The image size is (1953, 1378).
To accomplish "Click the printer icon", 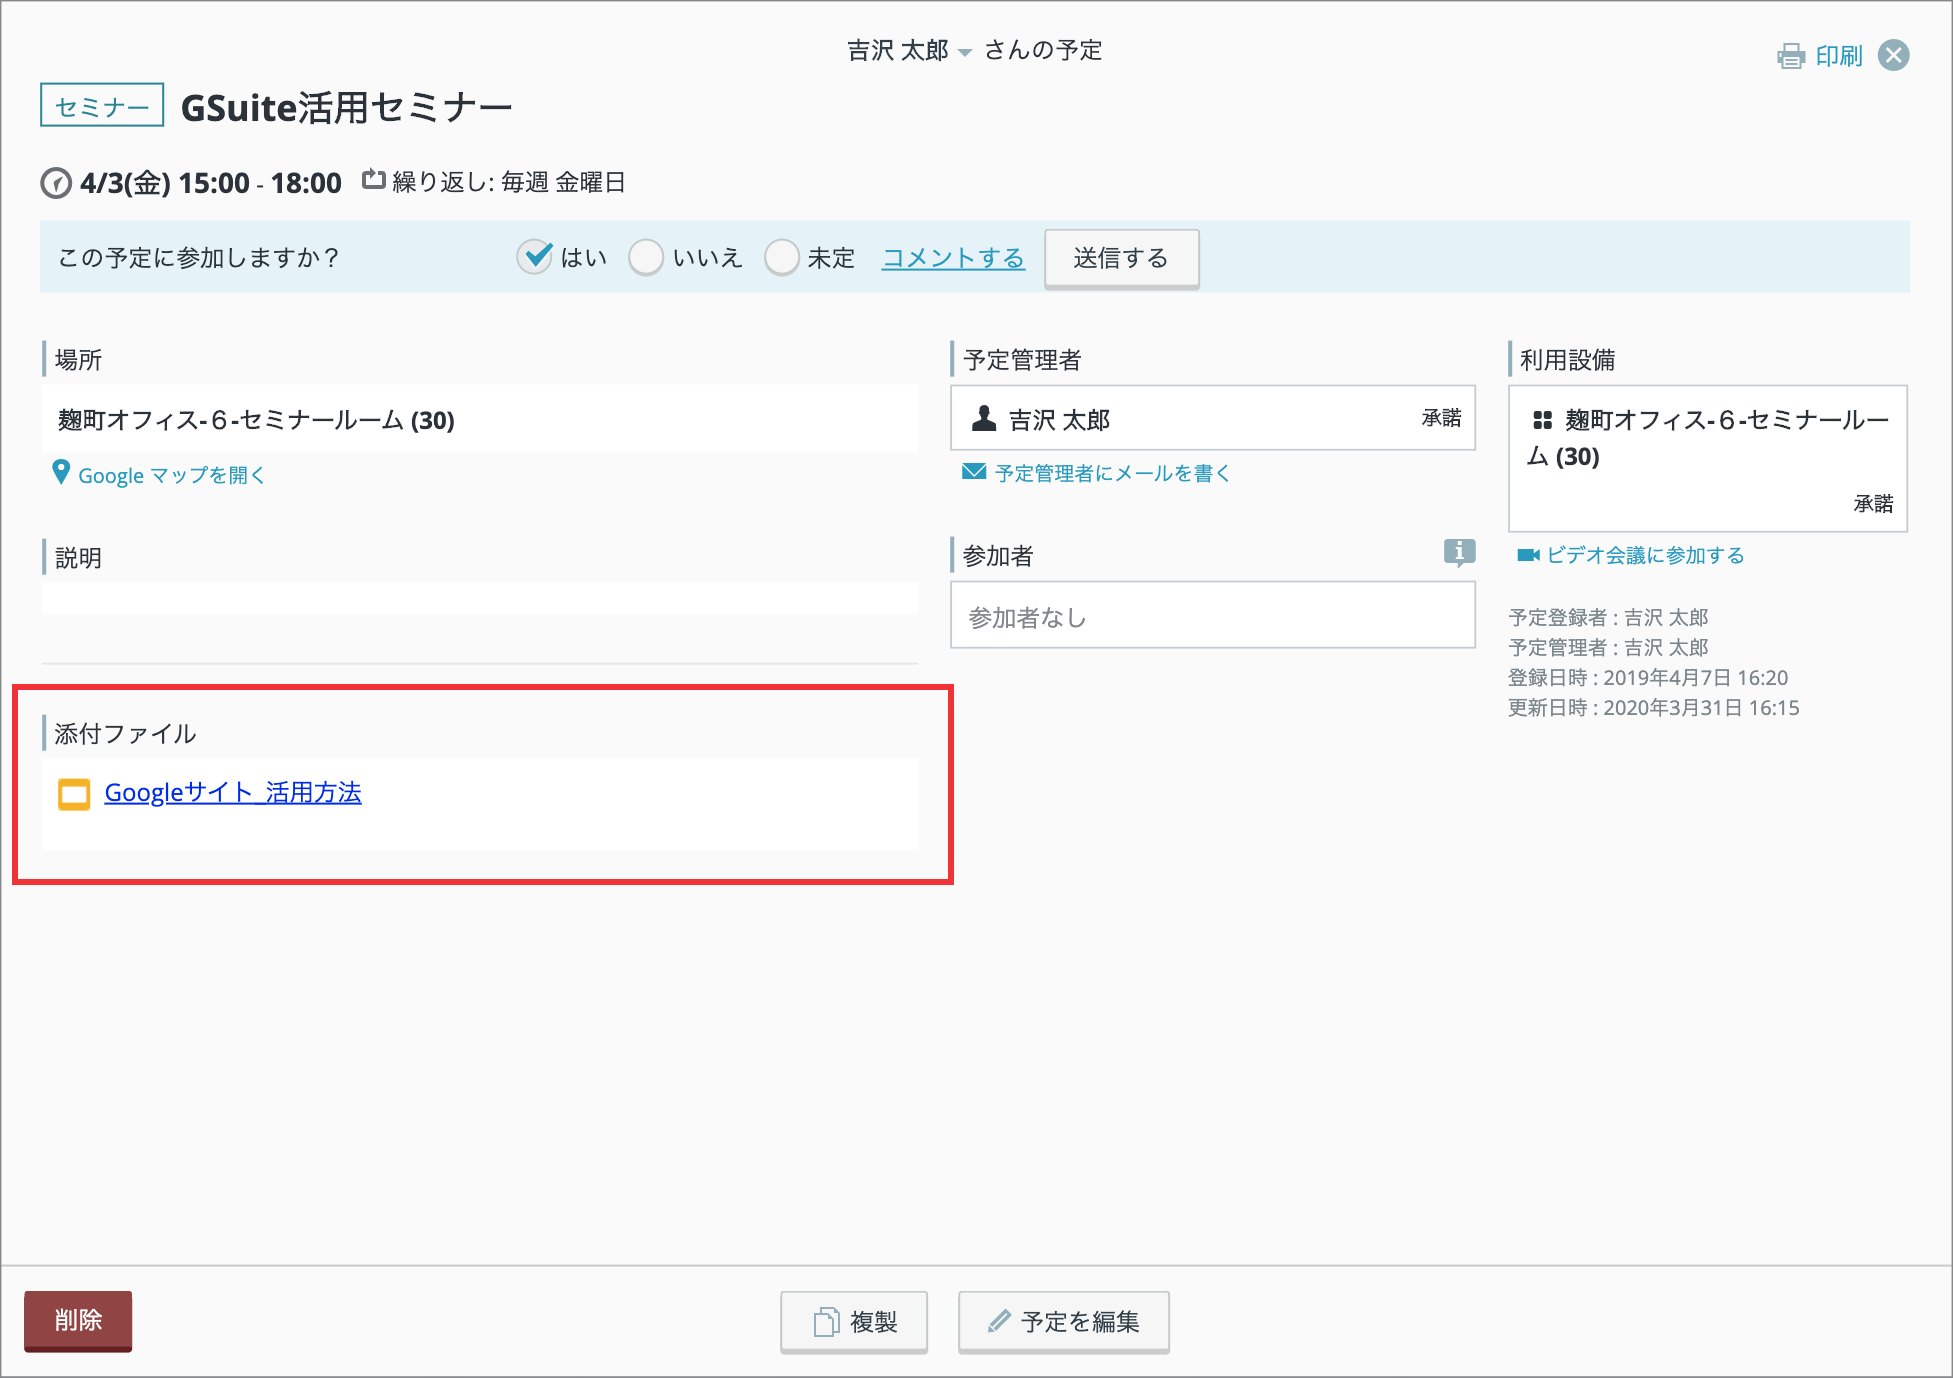I will (x=1790, y=56).
